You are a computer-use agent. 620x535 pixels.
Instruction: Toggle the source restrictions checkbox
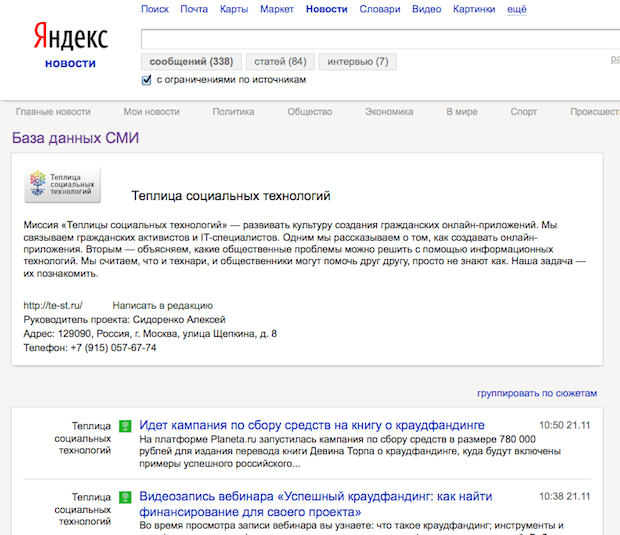click(x=147, y=80)
